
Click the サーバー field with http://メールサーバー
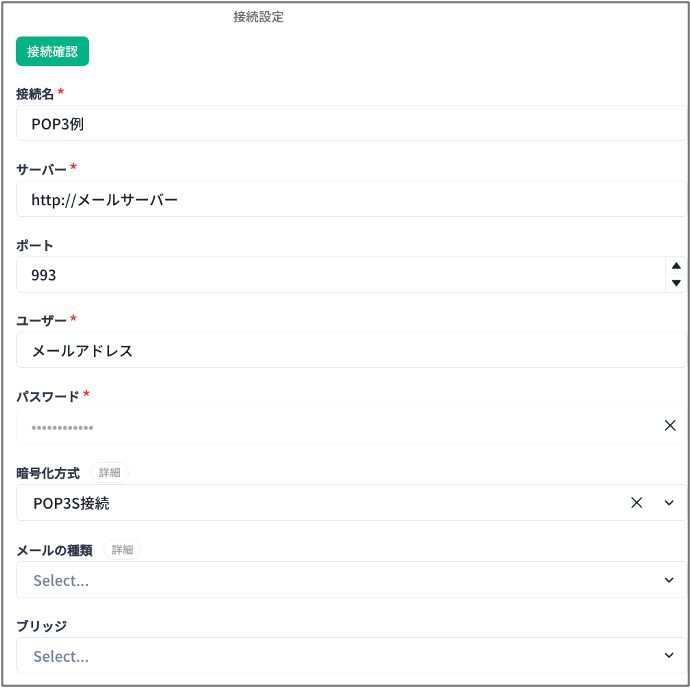click(x=340, y=199)
